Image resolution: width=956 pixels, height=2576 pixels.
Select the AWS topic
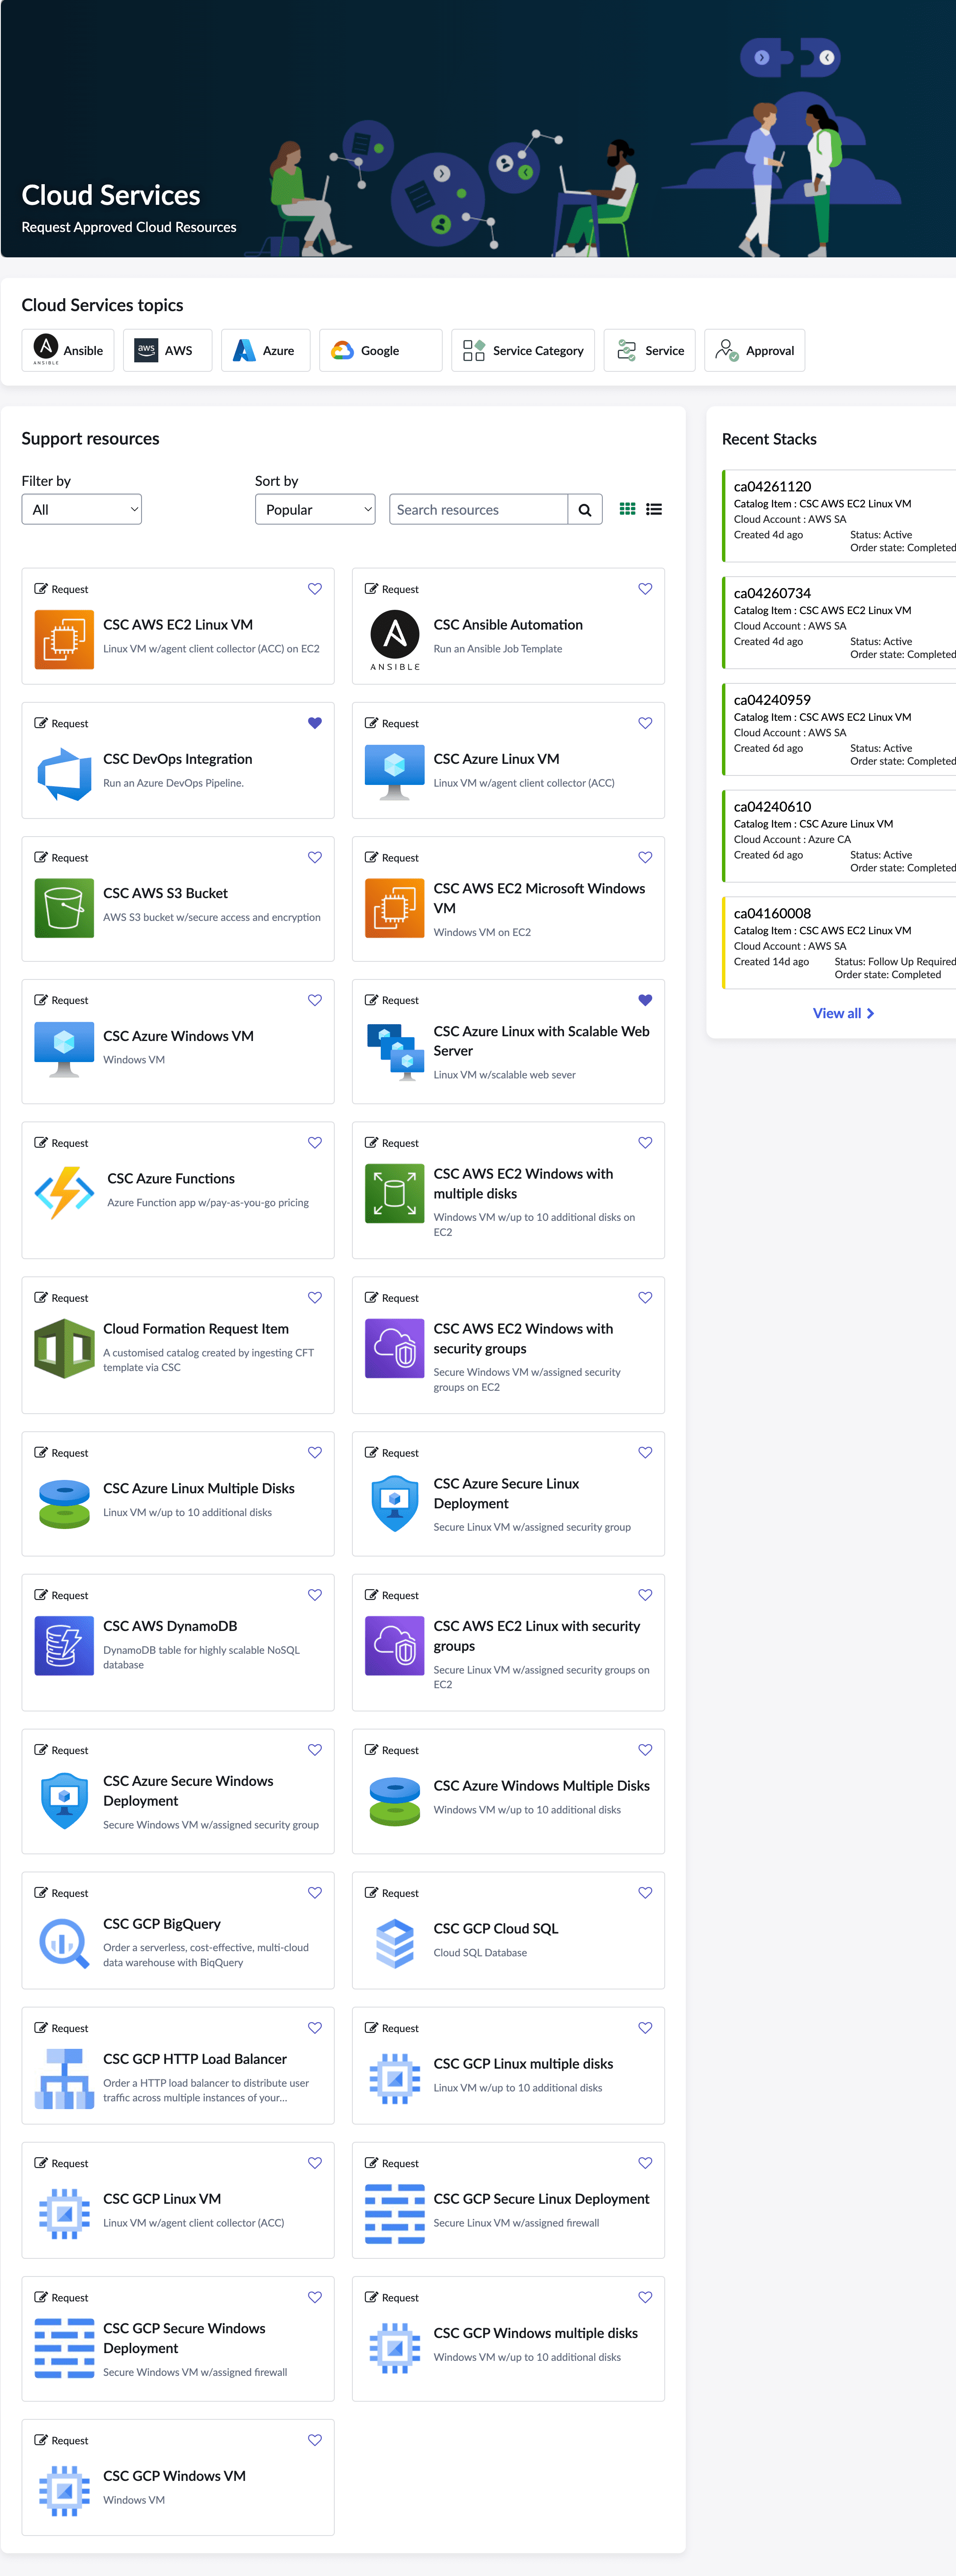(x=167, y=350)
